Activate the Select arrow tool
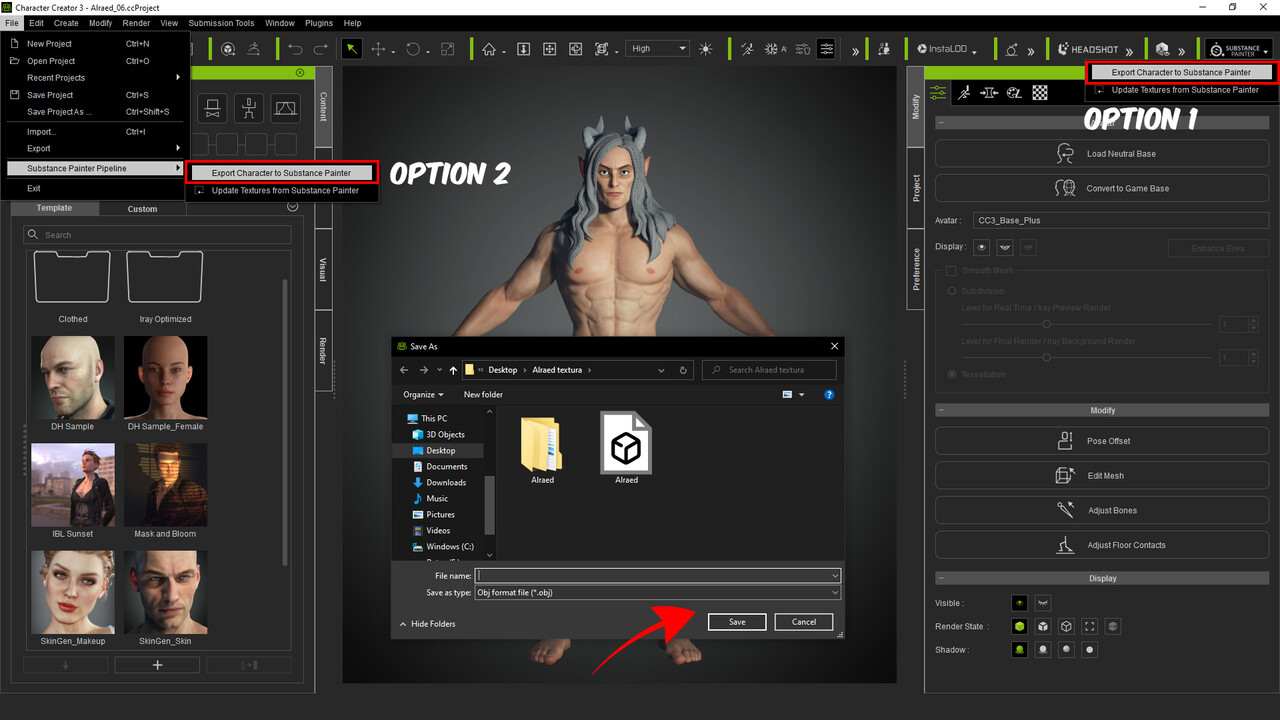The image size is (1280, 720). coord(352,49)
